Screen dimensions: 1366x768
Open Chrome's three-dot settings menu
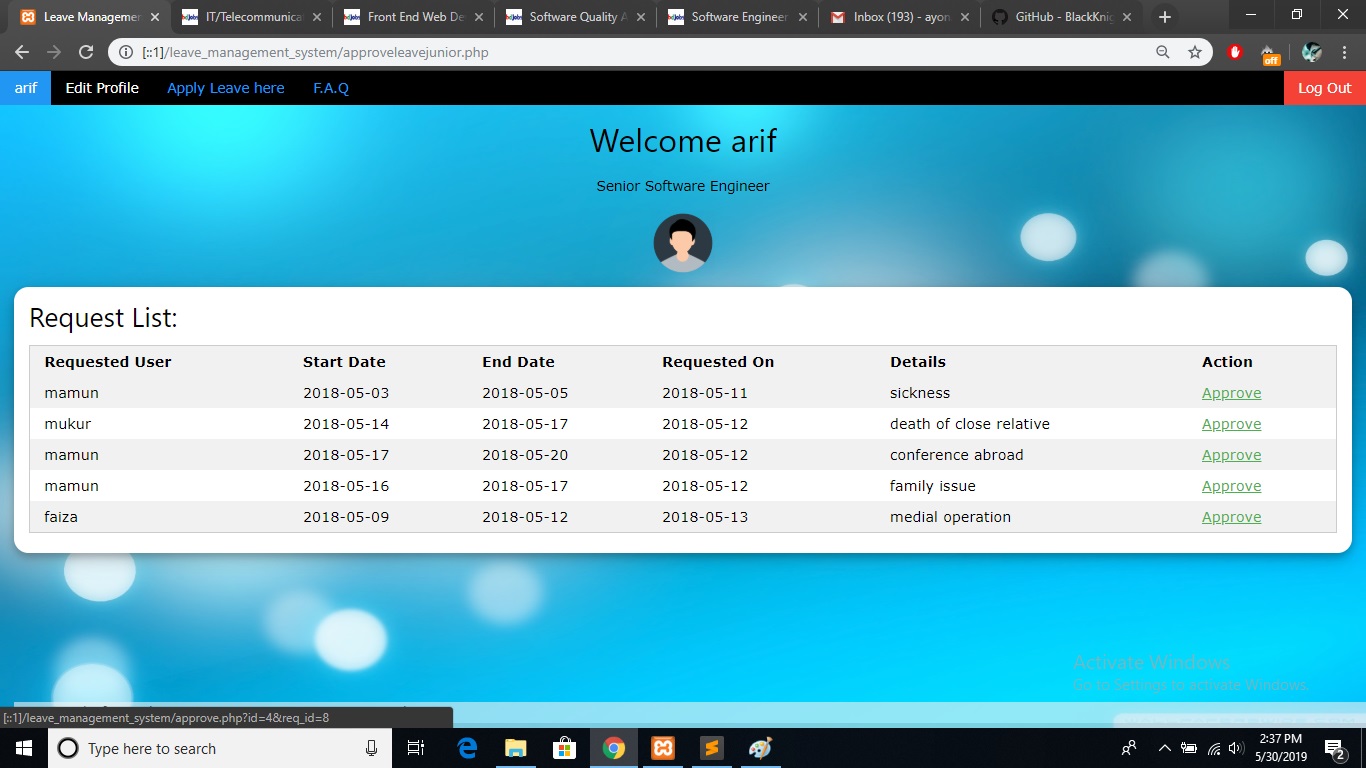[1345, 52]
